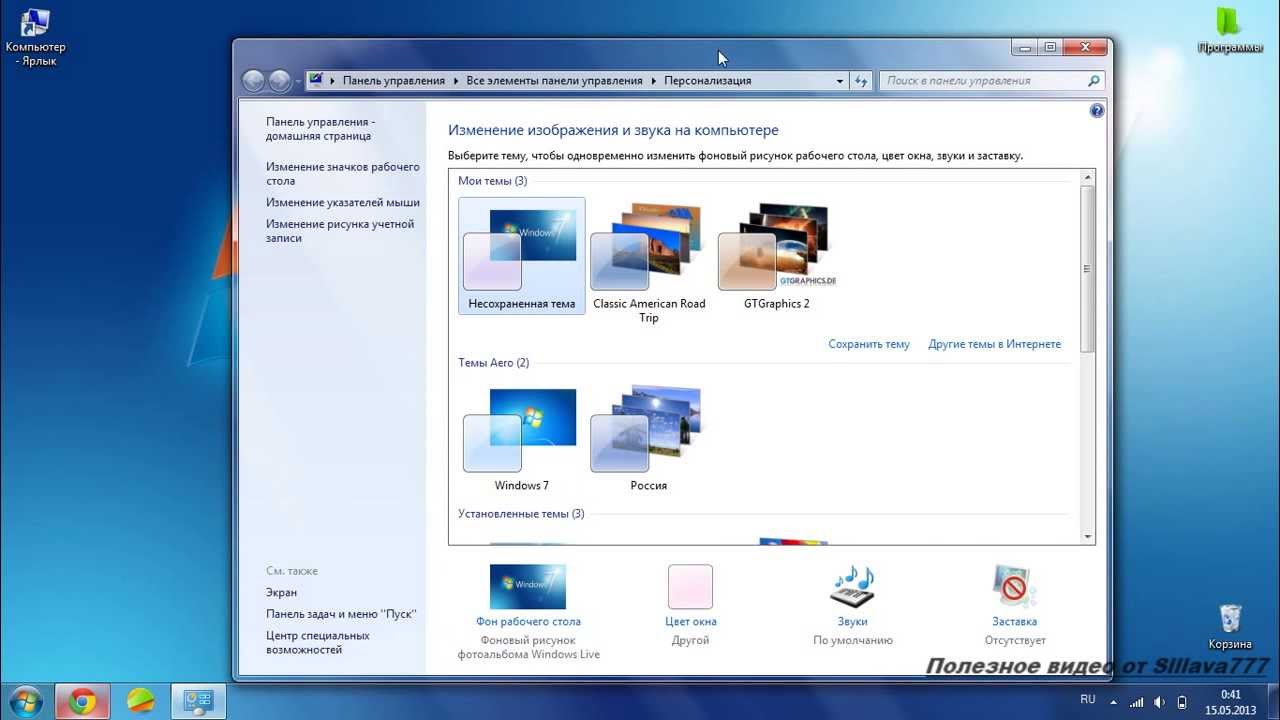Viewport: 1280px width, 720px height.
Task: Select the Classic American Road Trip theme
Action: click(649, 262)
